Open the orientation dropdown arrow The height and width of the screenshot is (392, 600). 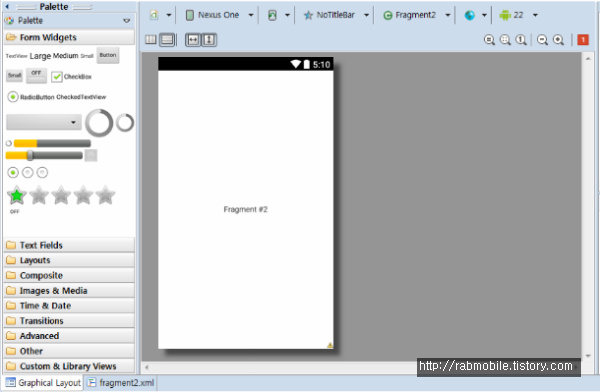click(287, 15)
